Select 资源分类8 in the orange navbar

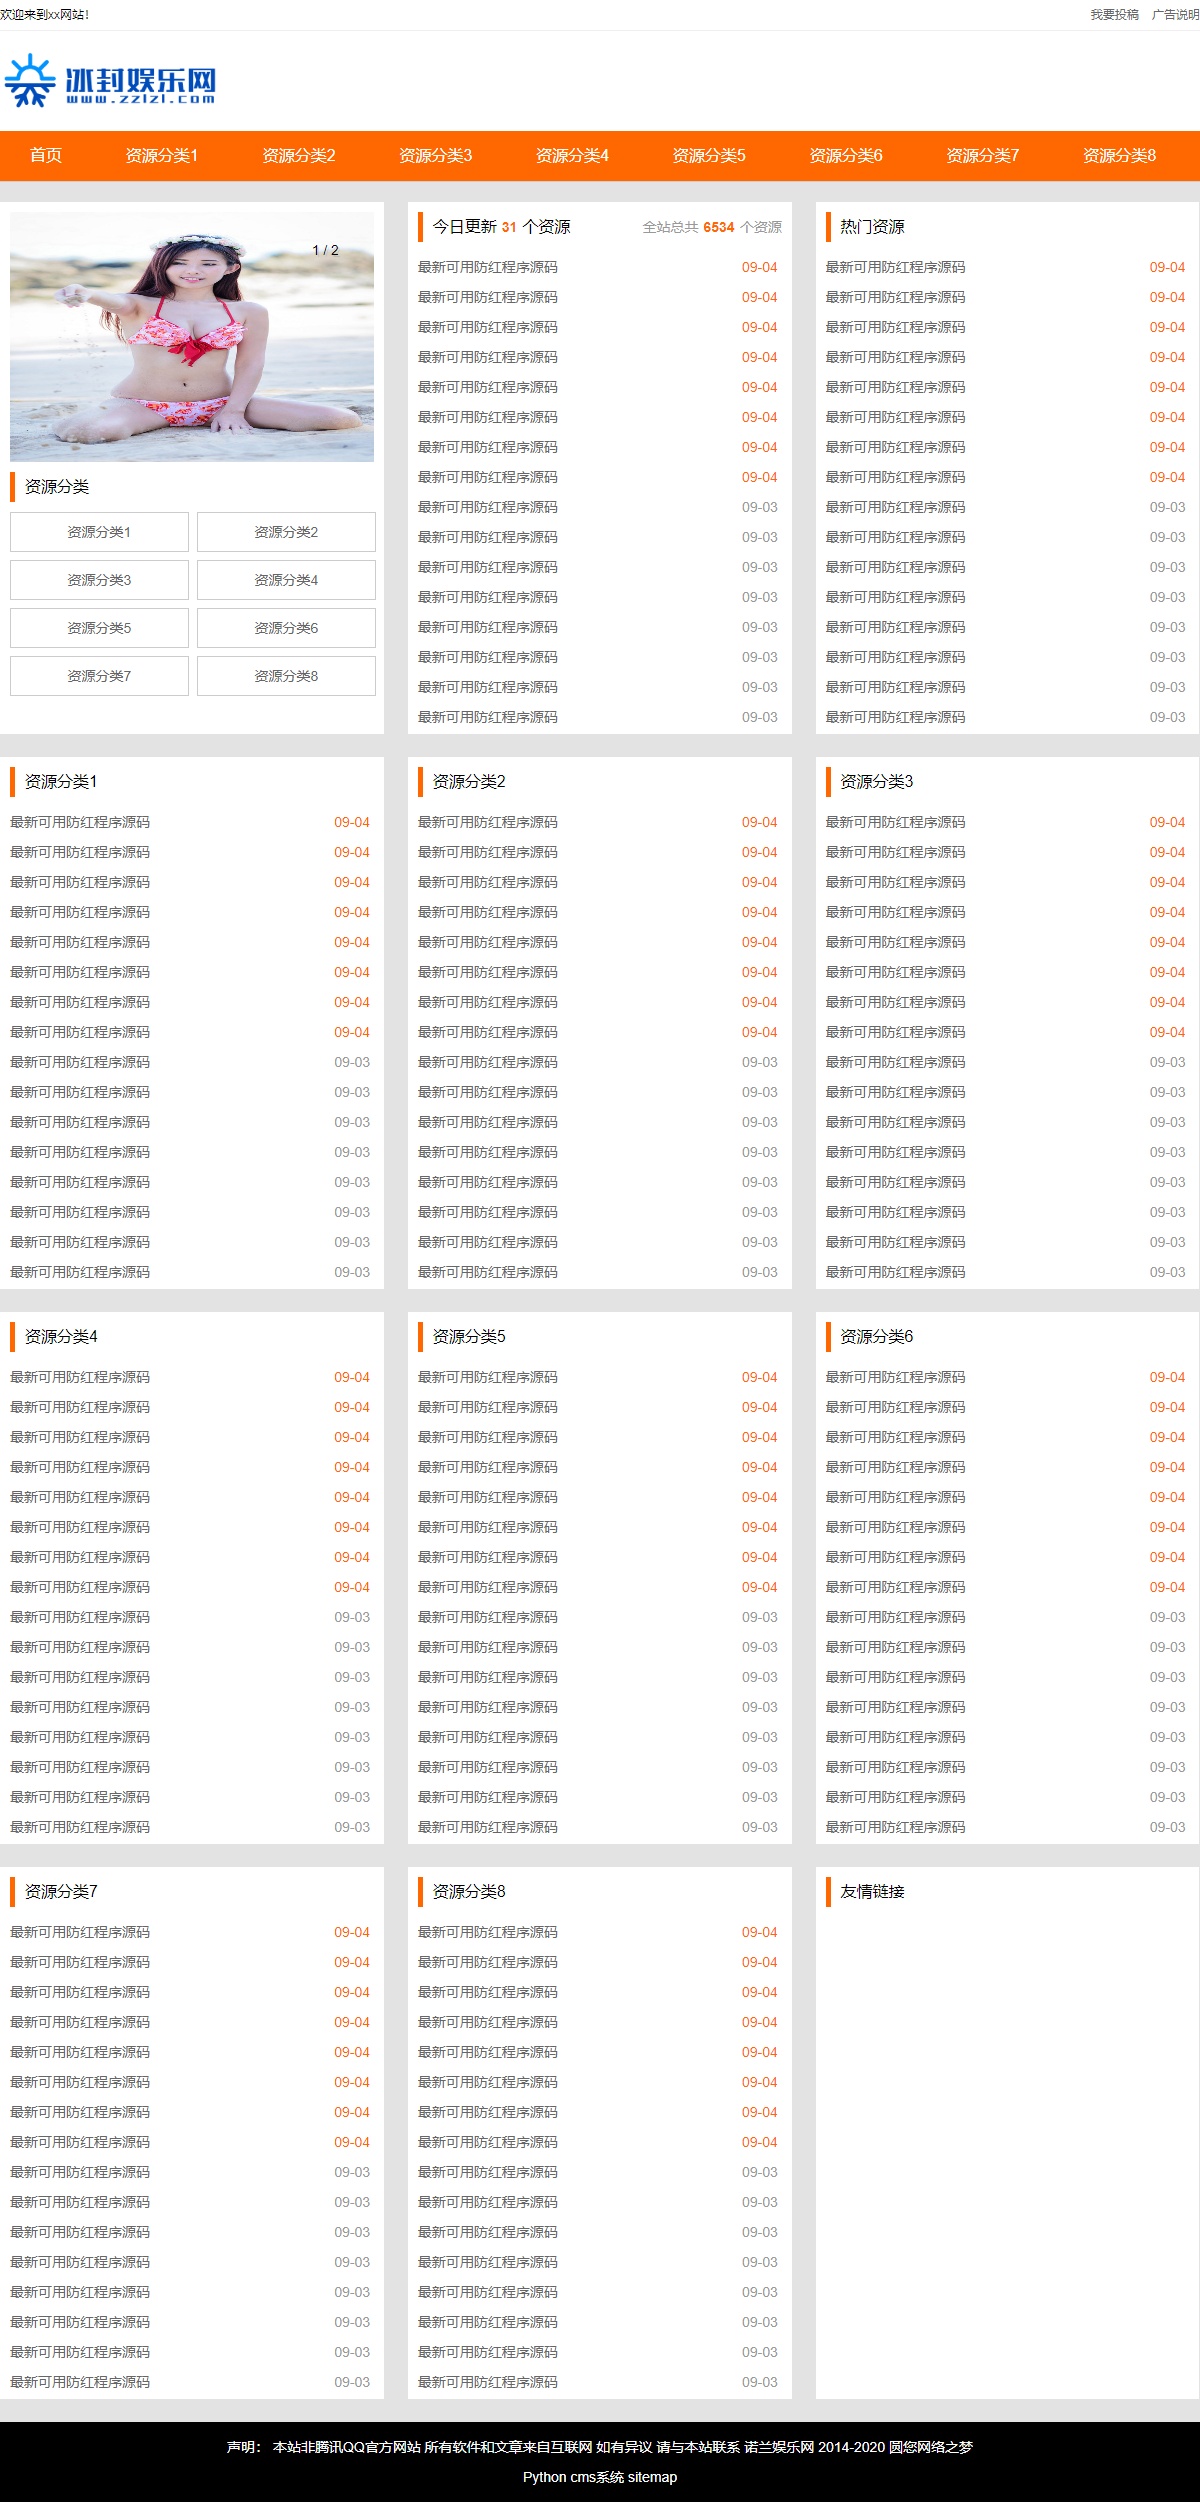pyautogui.click(x=1119, y=155)
